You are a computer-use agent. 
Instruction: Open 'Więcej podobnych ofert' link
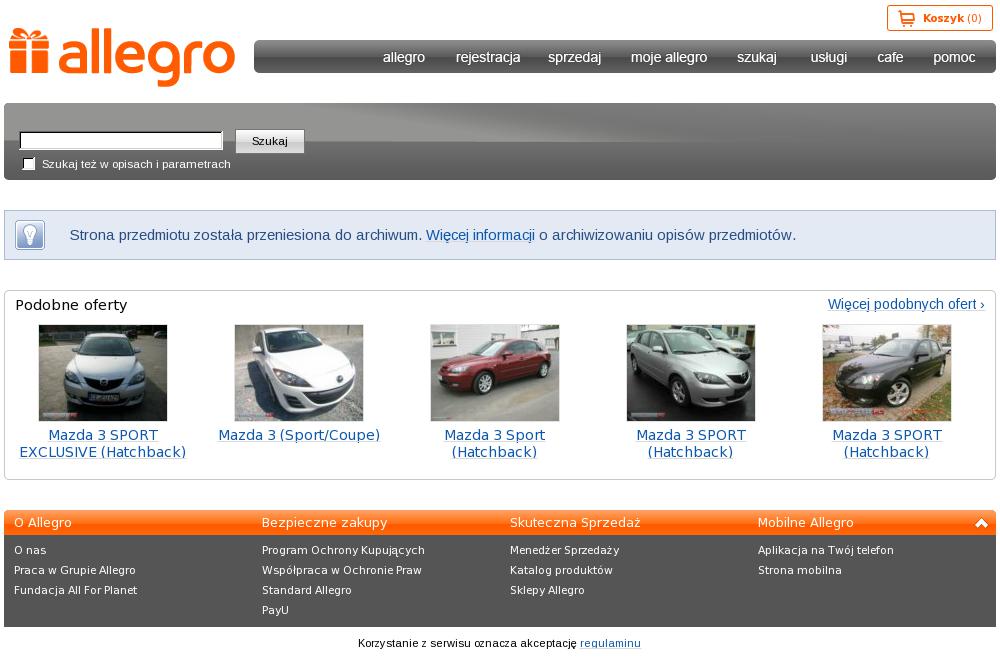pos(906,304)
